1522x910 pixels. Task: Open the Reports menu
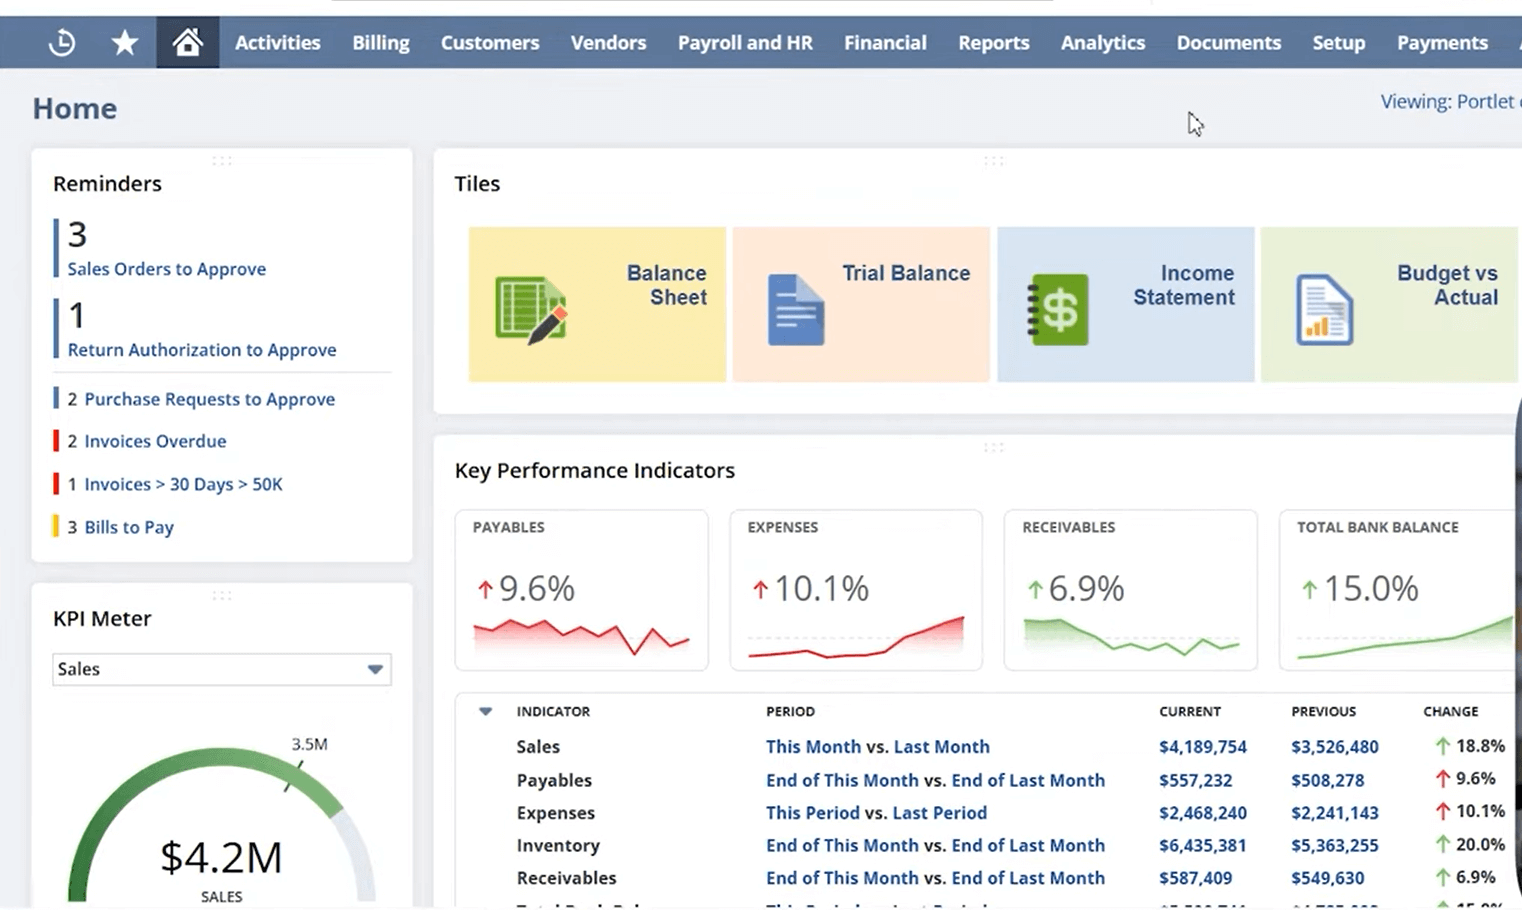[993, 42]
